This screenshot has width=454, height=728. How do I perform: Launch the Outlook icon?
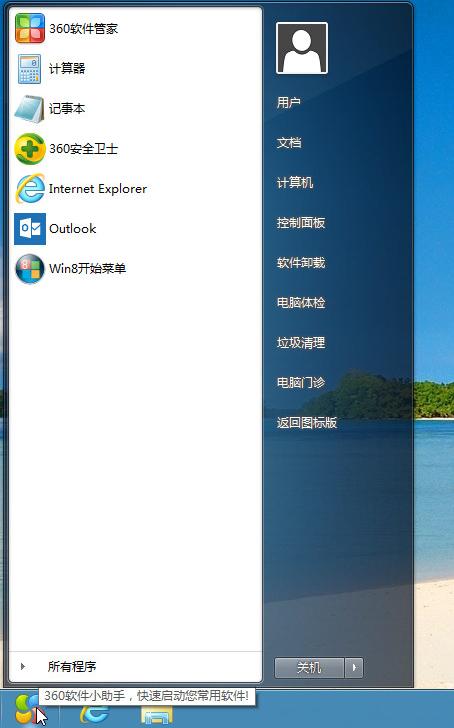30,228
